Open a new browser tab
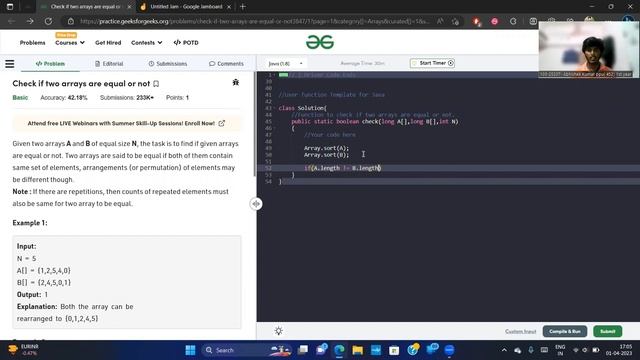The width and height of the screenshot is (640, 360). click(243, 7)
